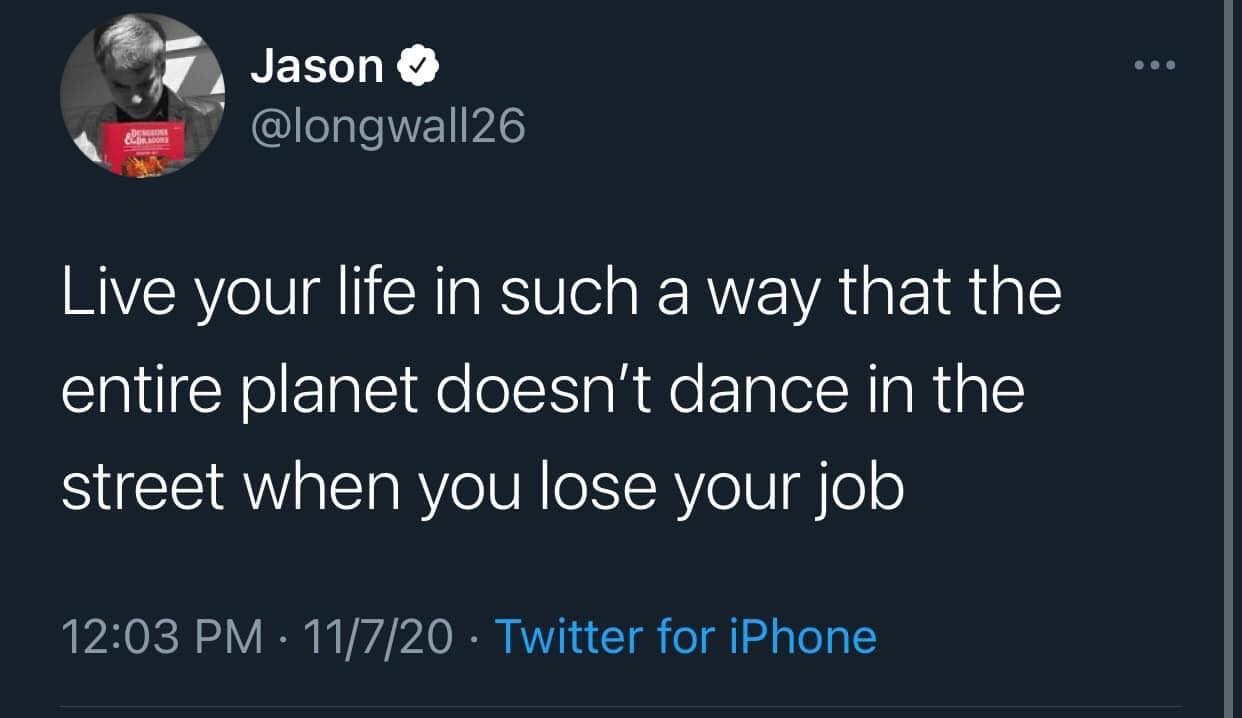Click the vertical scrollbar on the right edge
Viewport: 1242px width, 718px height.
coord(1229,359)
